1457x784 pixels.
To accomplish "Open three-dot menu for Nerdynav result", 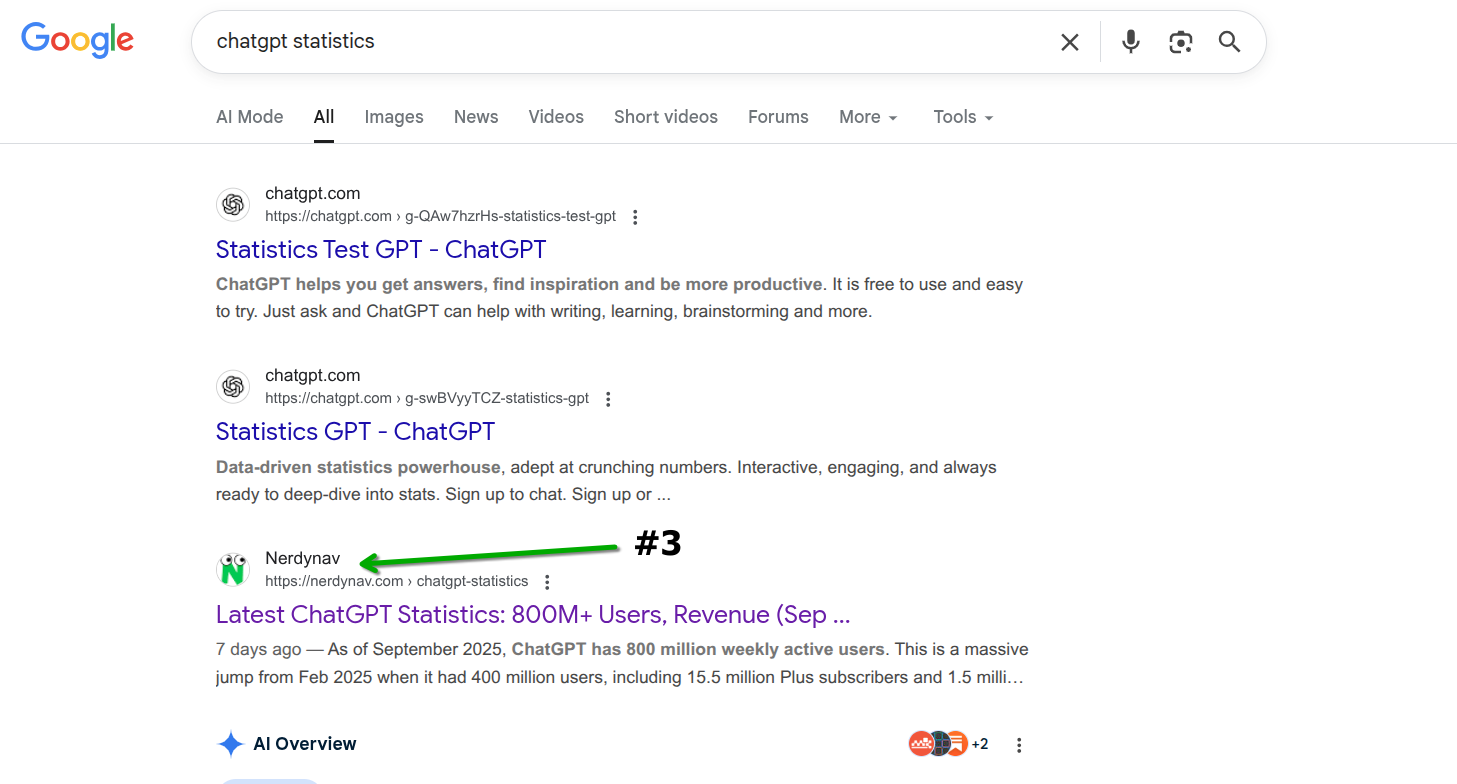I will pyautogui.click(x=547, y=582).
